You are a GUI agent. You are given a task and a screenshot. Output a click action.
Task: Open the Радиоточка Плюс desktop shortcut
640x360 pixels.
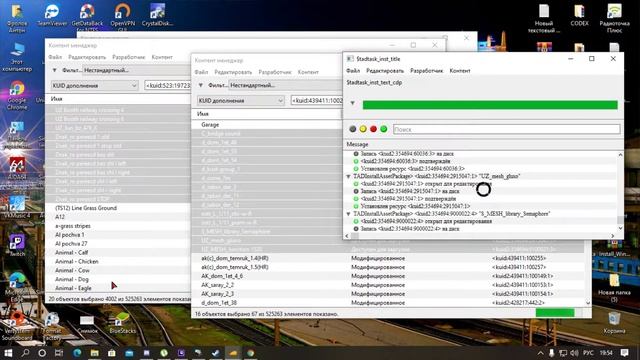click(614, 18)
